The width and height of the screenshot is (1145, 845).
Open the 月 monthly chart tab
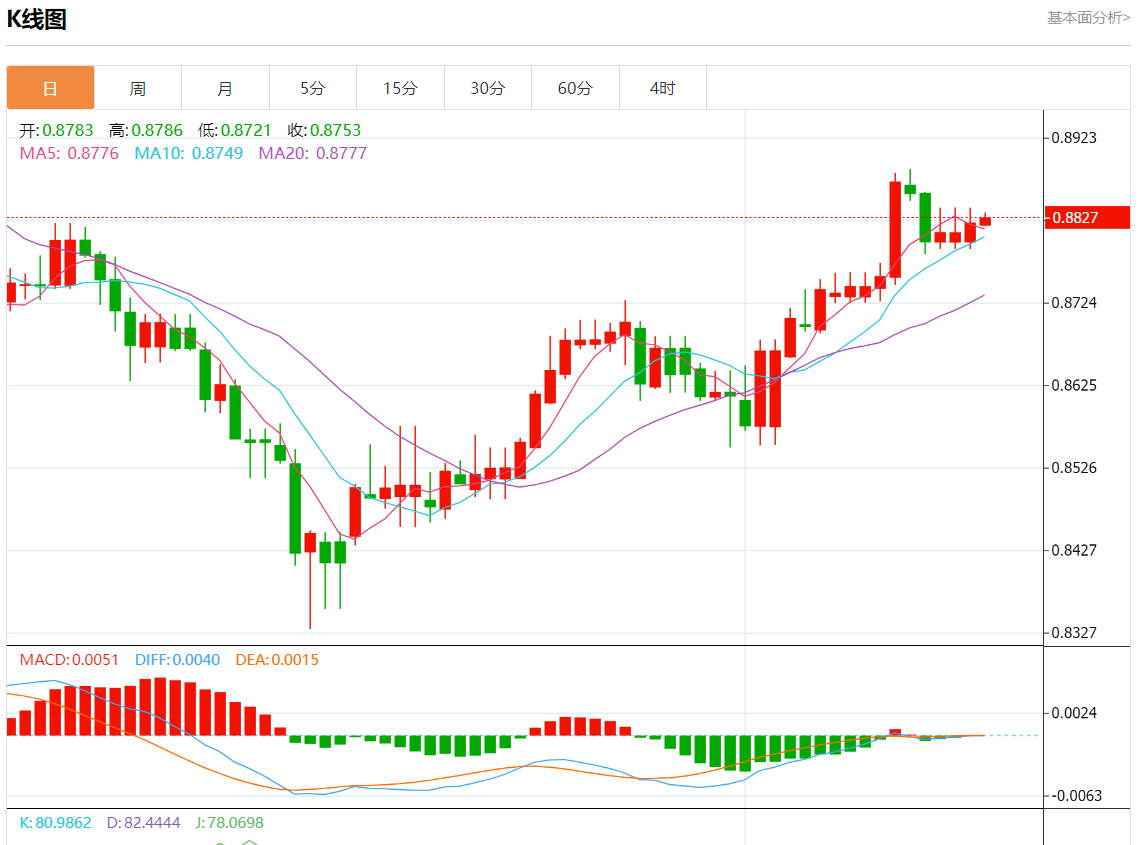[x=225, y=88]
